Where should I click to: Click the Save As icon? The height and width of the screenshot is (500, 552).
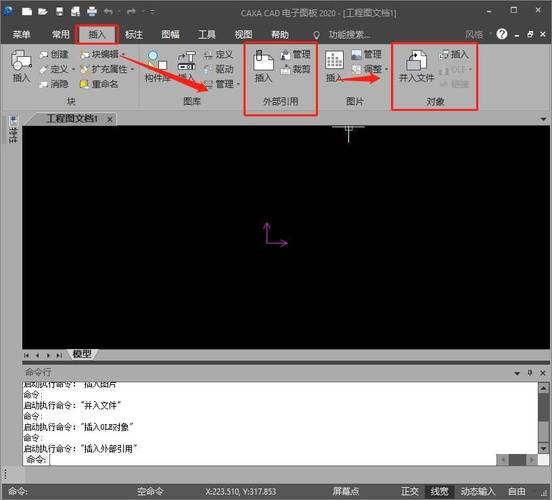75,12
